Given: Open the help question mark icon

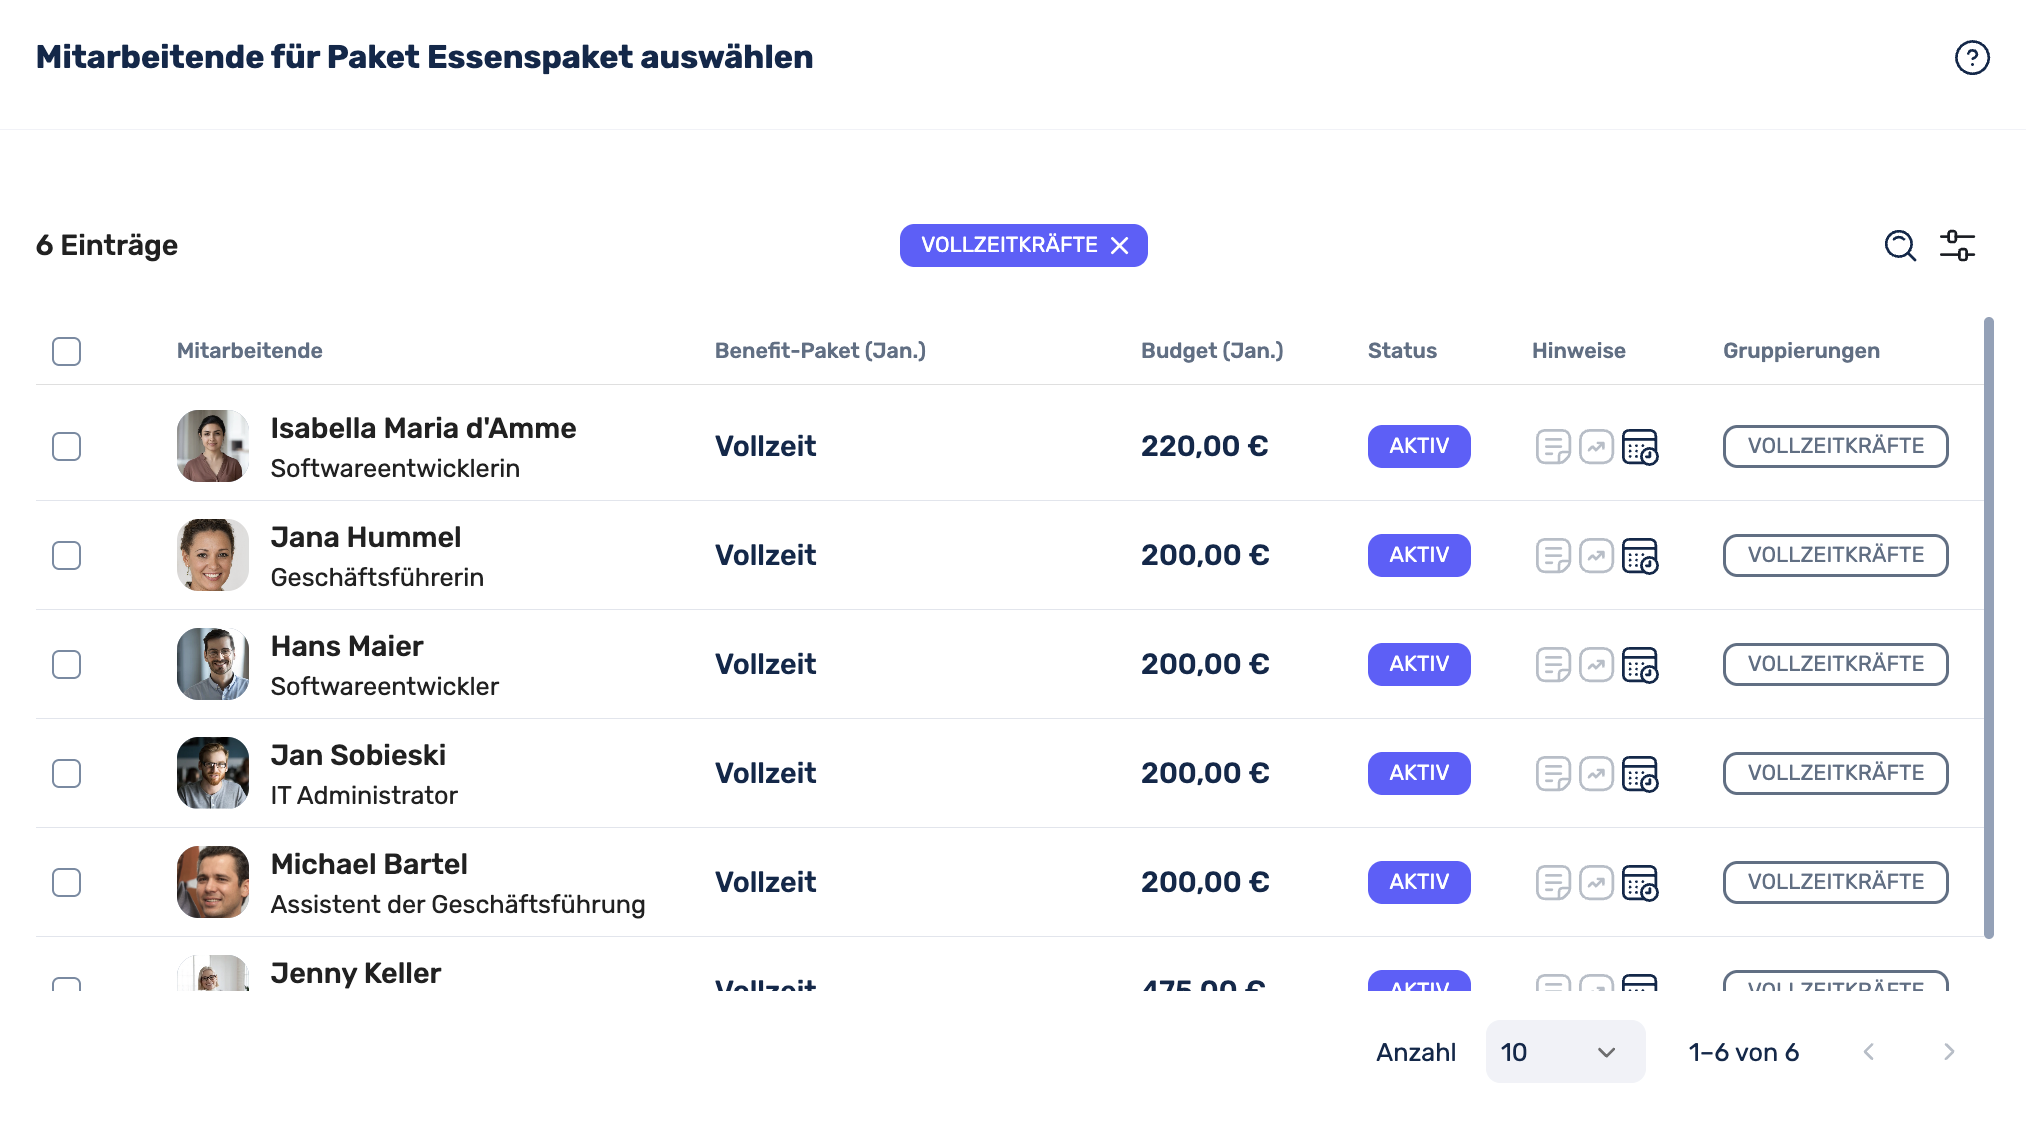Looking at the screenshot, I should pos(1972,58).
